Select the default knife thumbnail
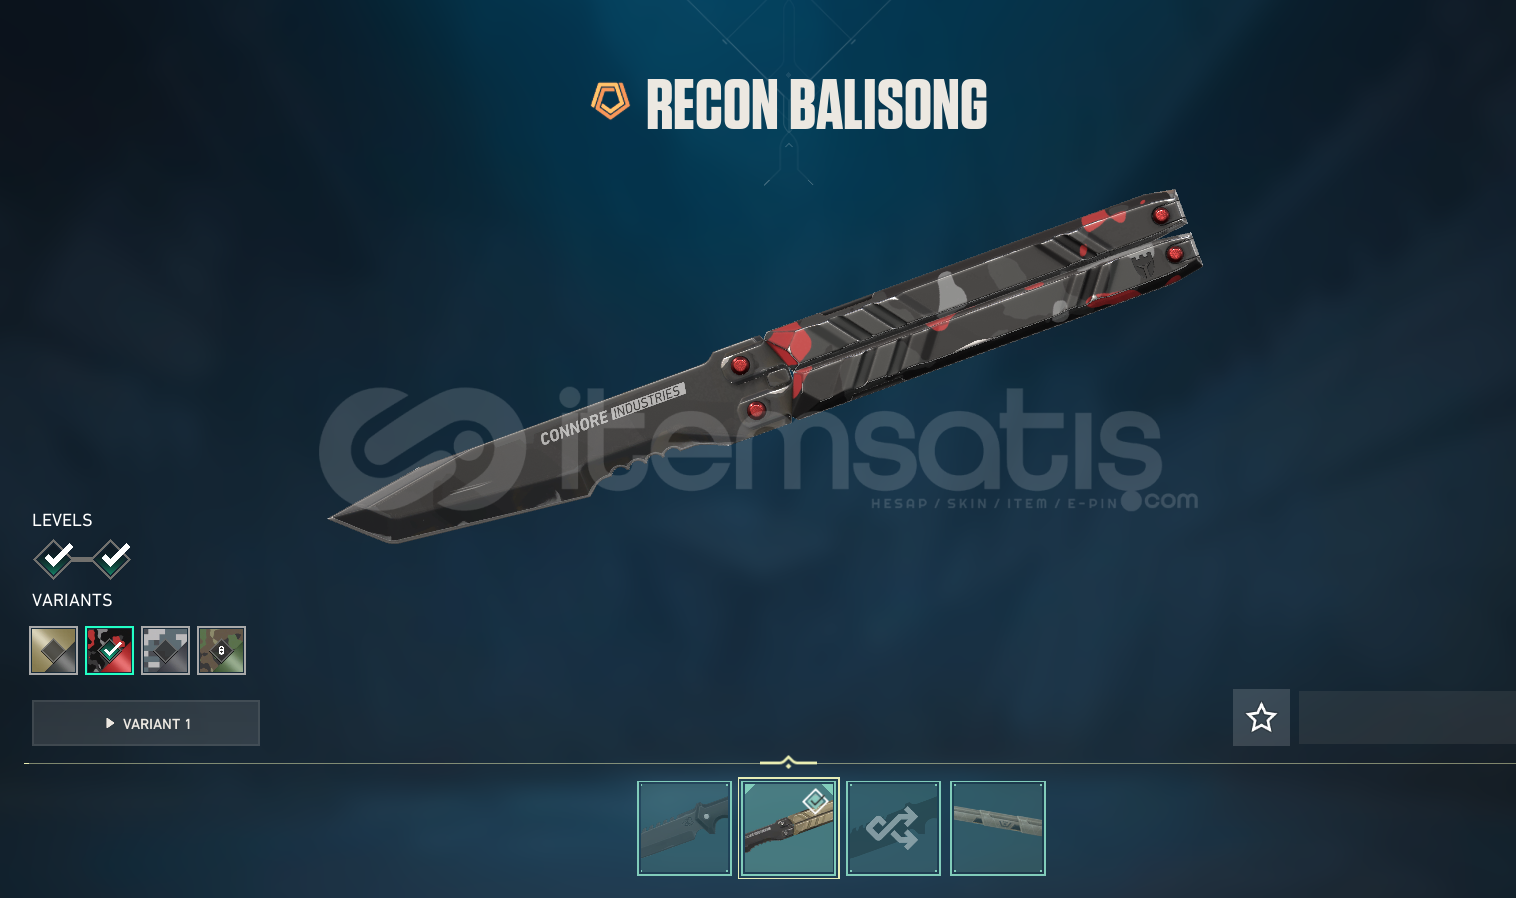This screenshot has width=1516, height=898. [685, 828]
